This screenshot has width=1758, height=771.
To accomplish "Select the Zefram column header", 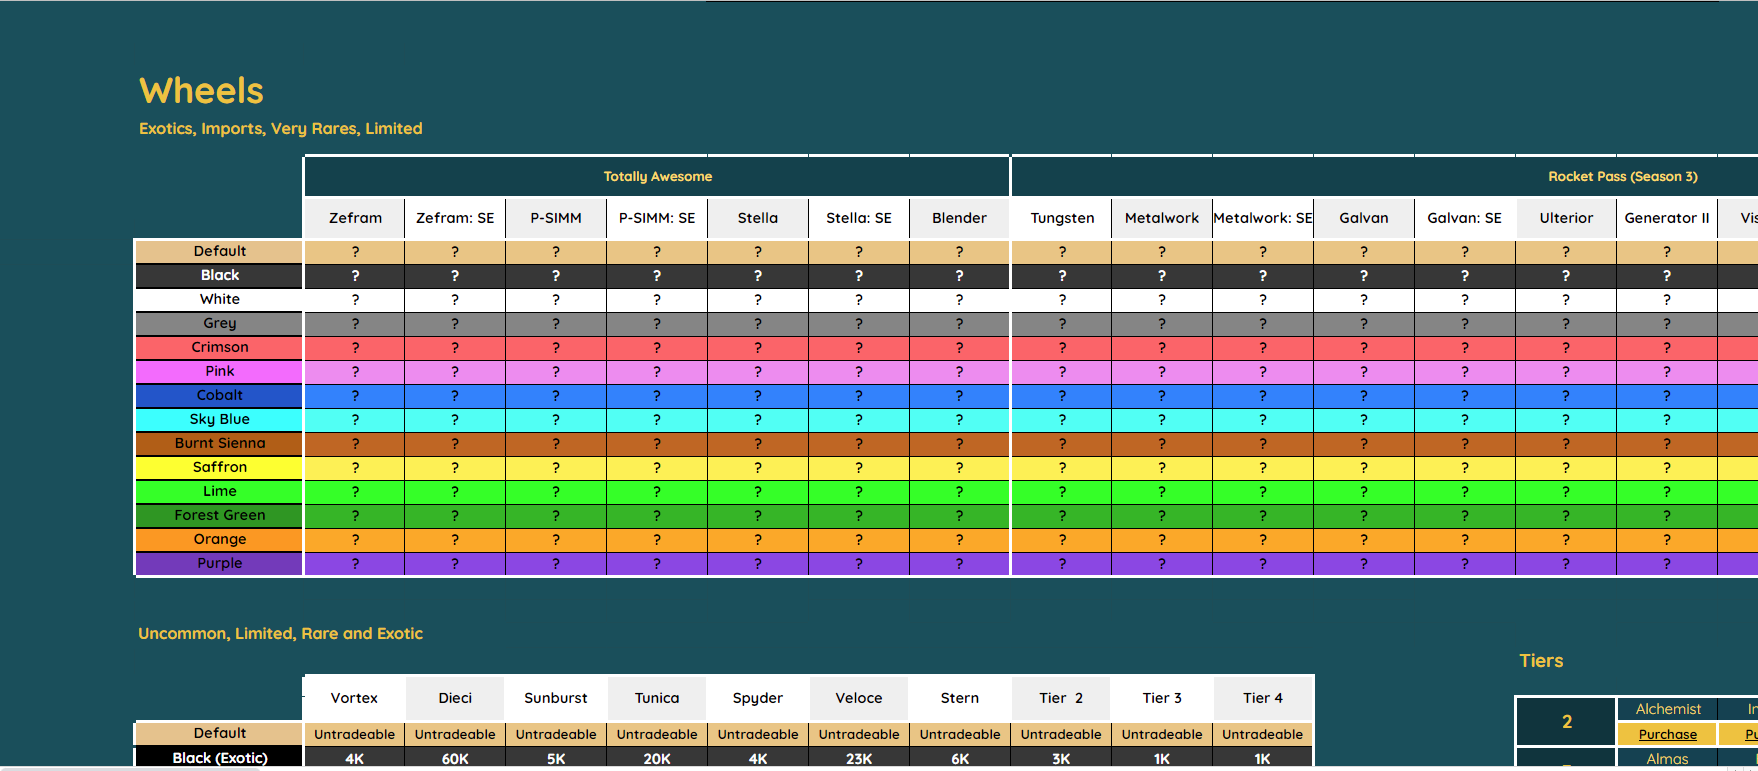I will pos(355,218).
